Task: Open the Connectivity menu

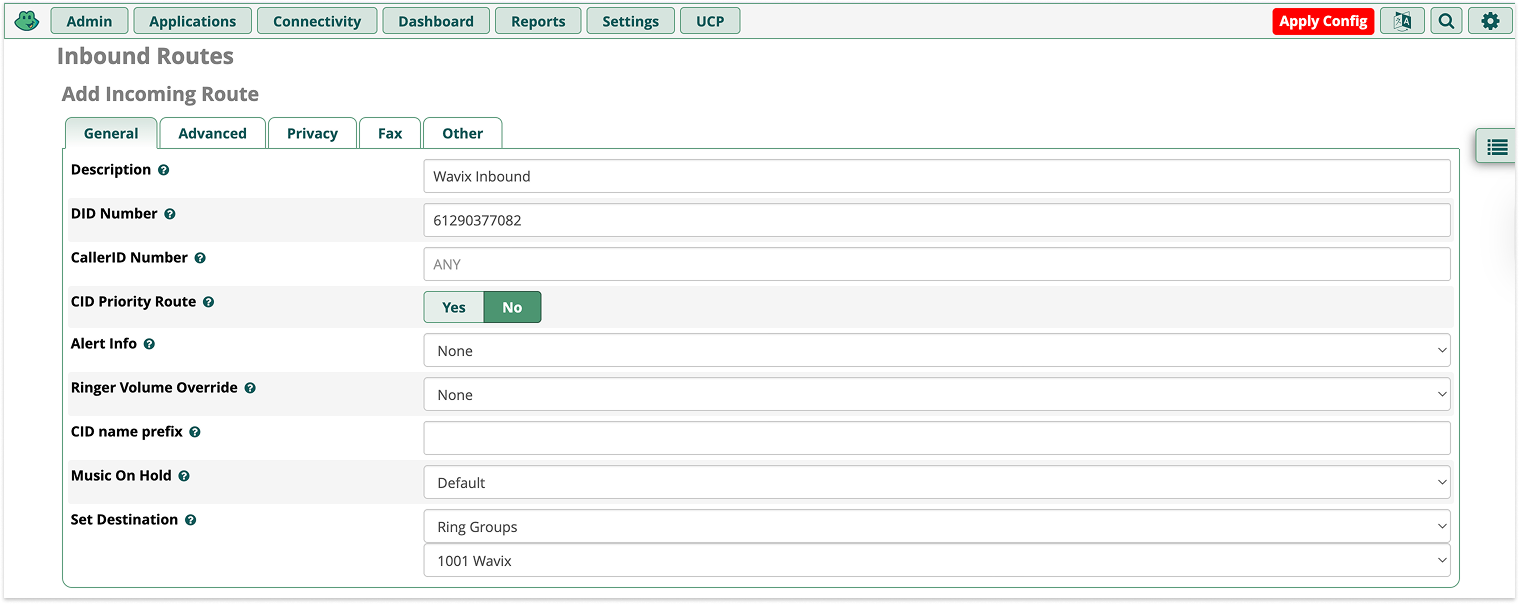Action: 317,20
